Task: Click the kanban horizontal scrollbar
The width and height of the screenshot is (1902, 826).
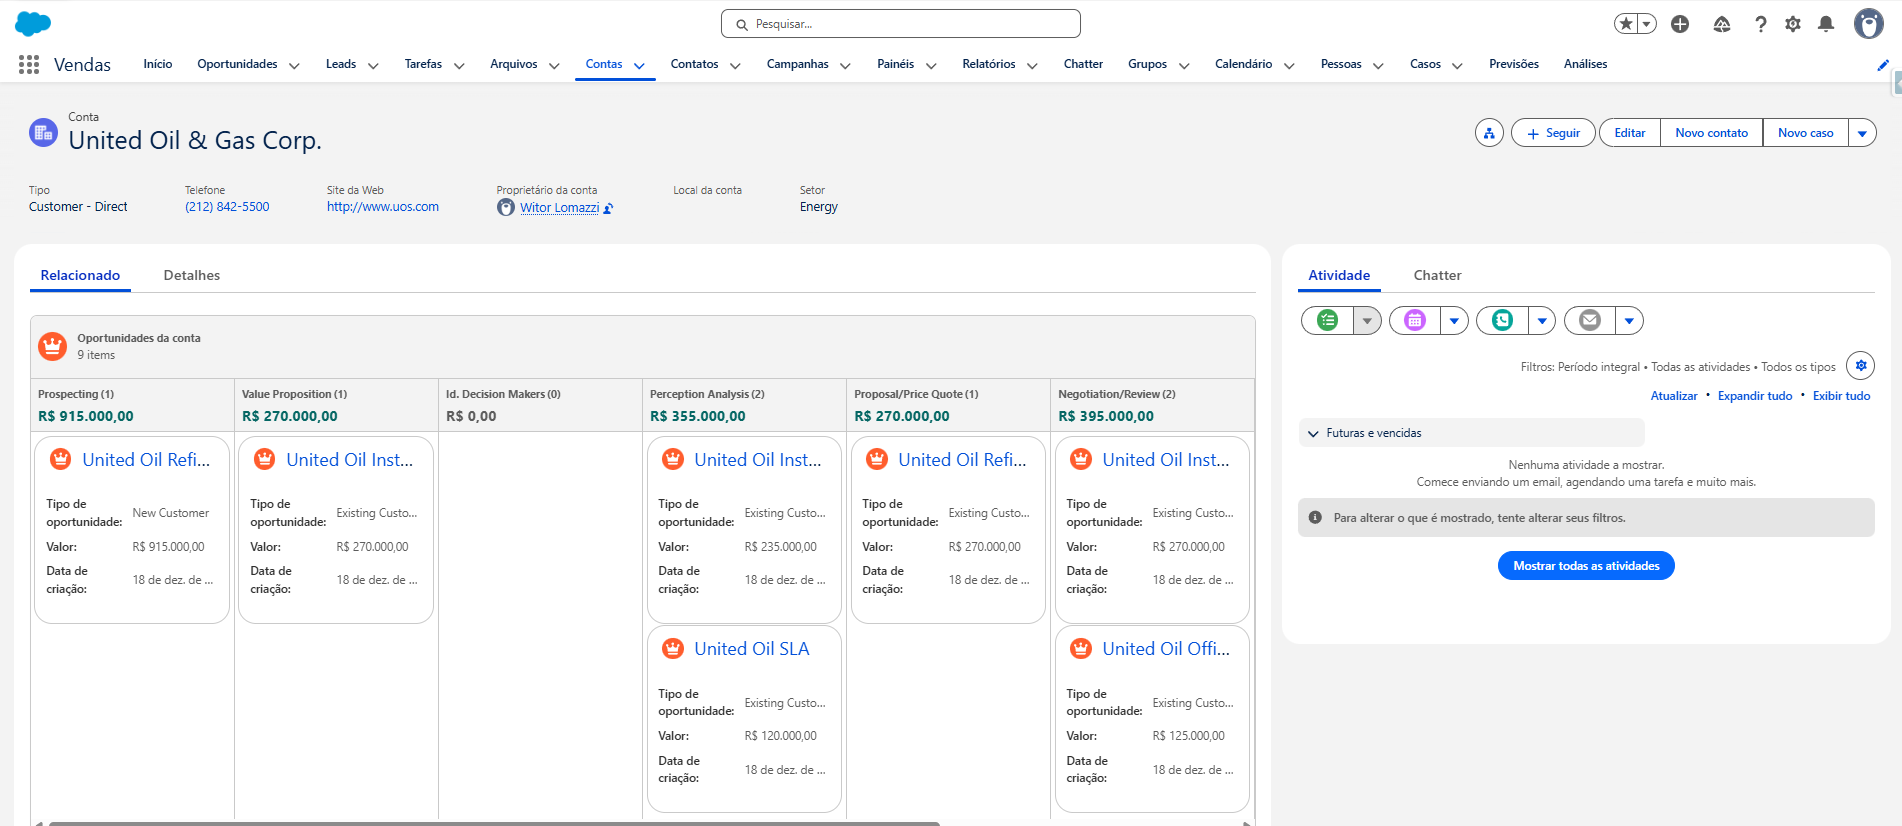Action: click(494, 823)
